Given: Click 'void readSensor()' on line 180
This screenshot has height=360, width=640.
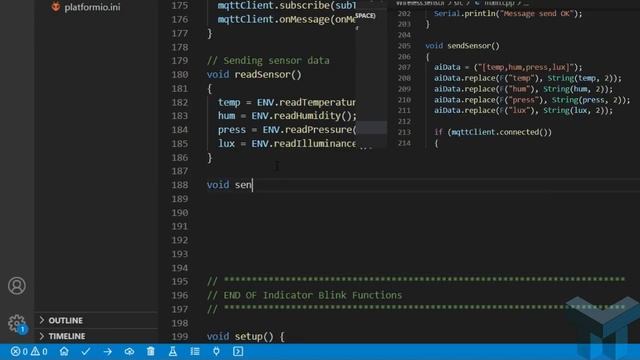Looking at the screenshot, I should [254, 75].
